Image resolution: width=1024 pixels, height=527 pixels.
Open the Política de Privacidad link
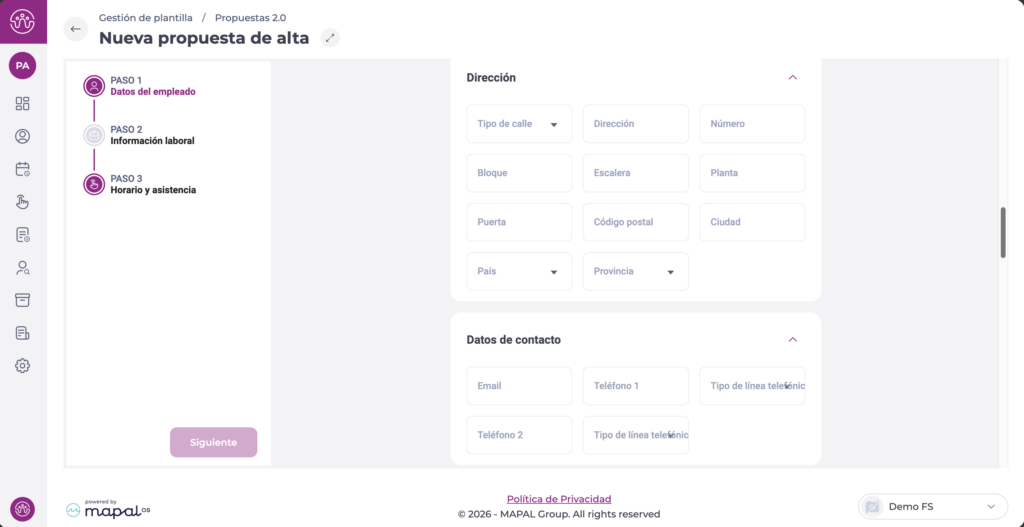click(x=558, y=499)
